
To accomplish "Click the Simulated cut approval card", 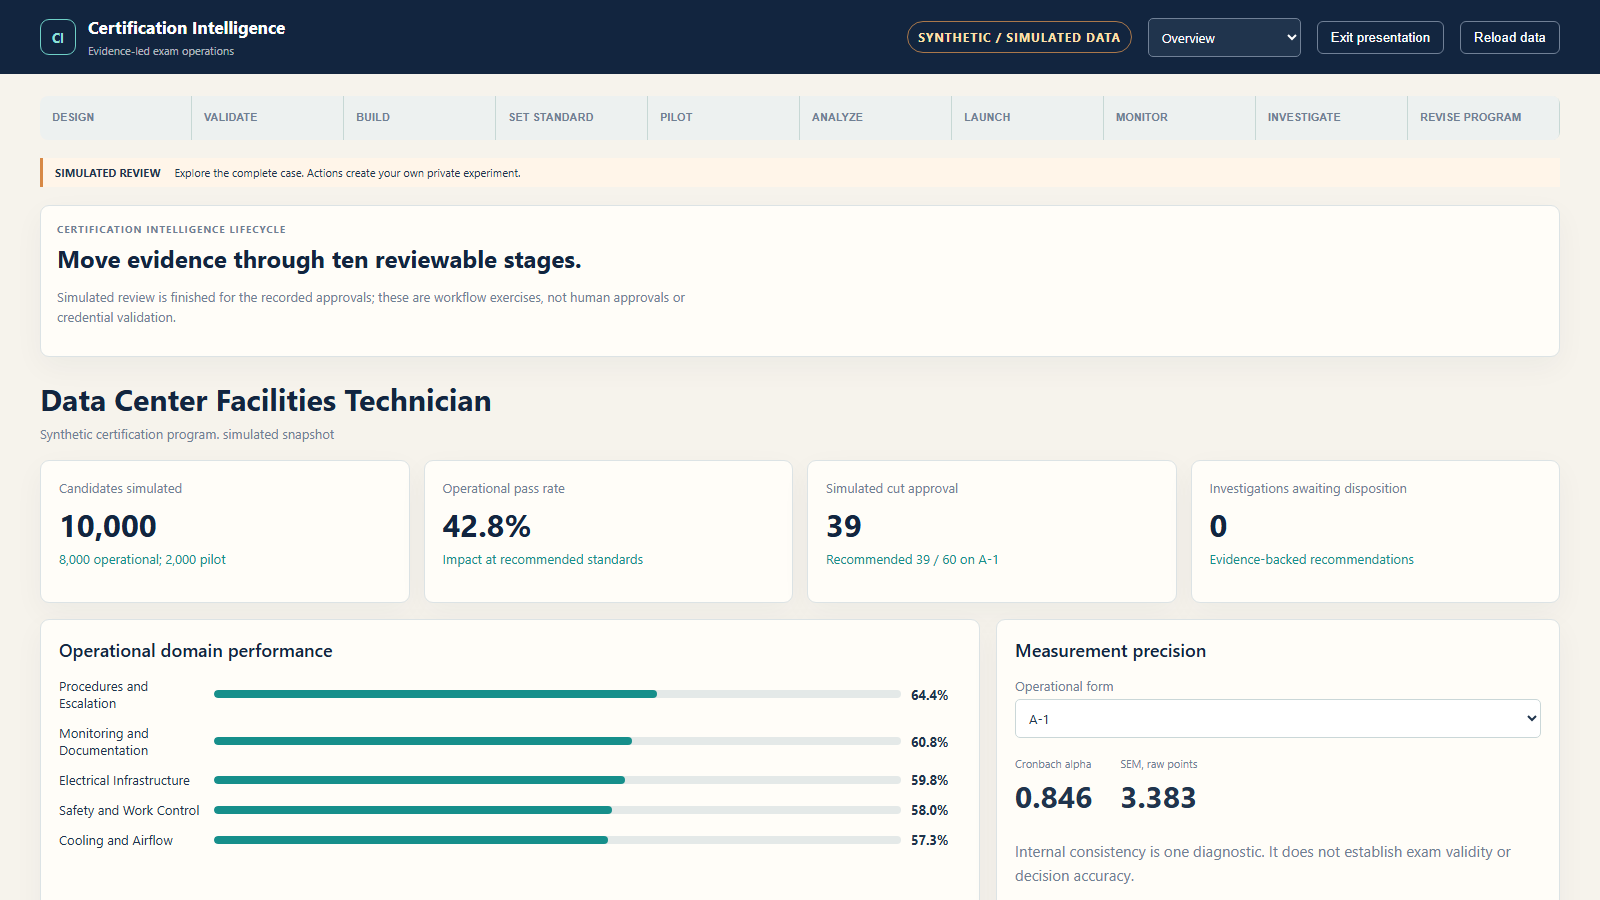I will click(x=992, y=531).
